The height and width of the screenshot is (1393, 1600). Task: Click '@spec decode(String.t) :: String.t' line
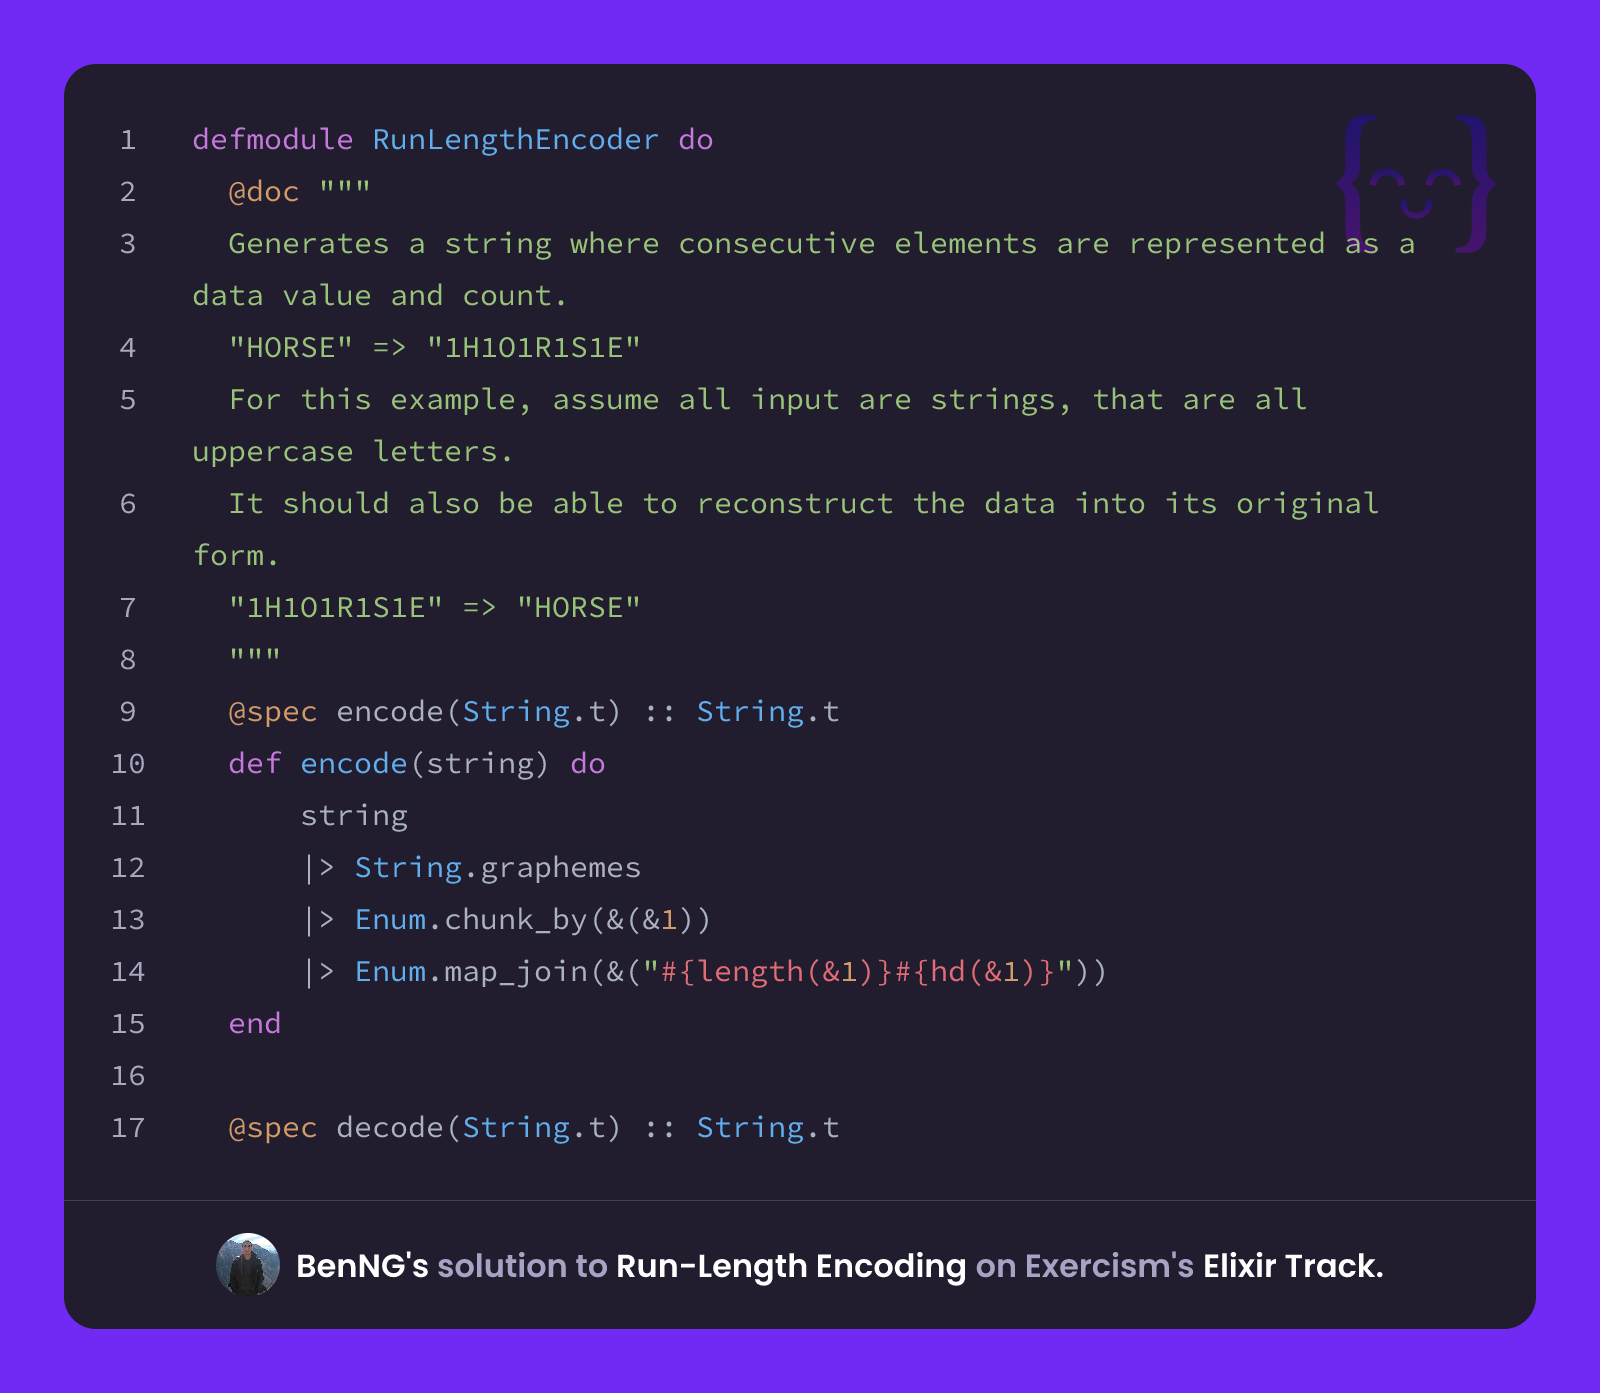[534, 1127]
